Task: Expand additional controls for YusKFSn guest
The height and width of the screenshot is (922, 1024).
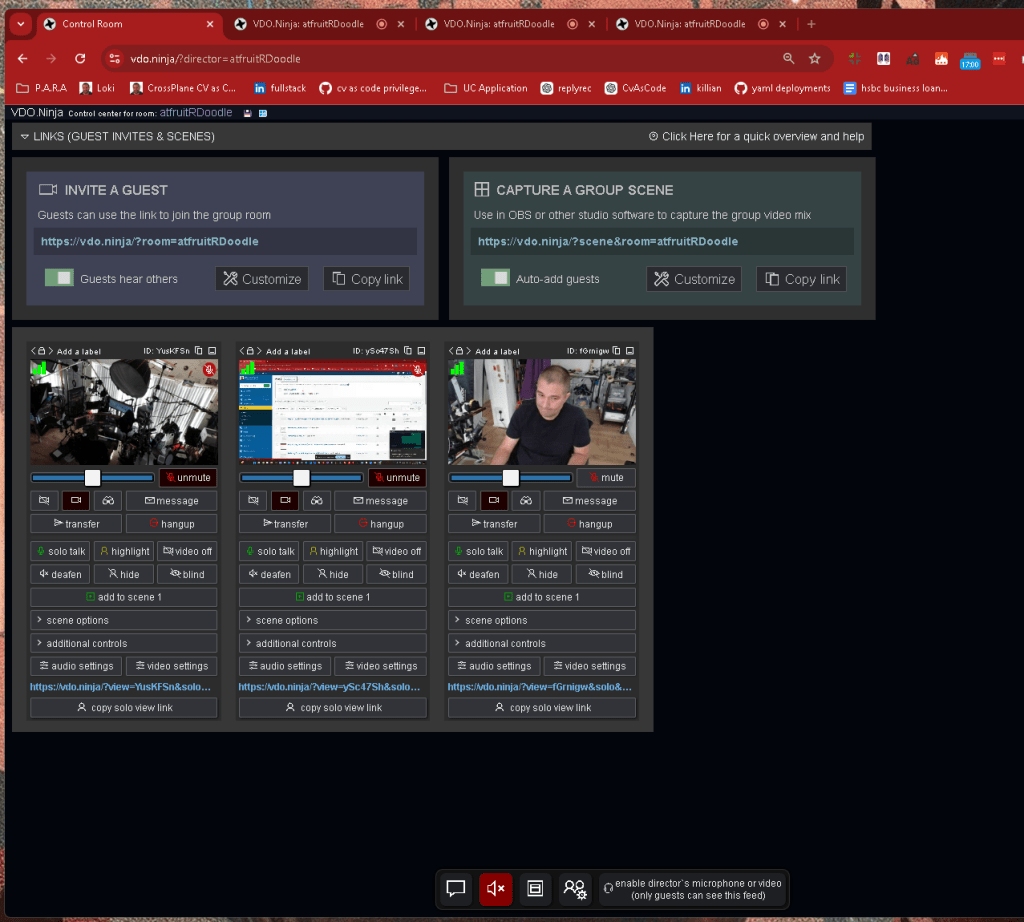Action: coord(123,643)
